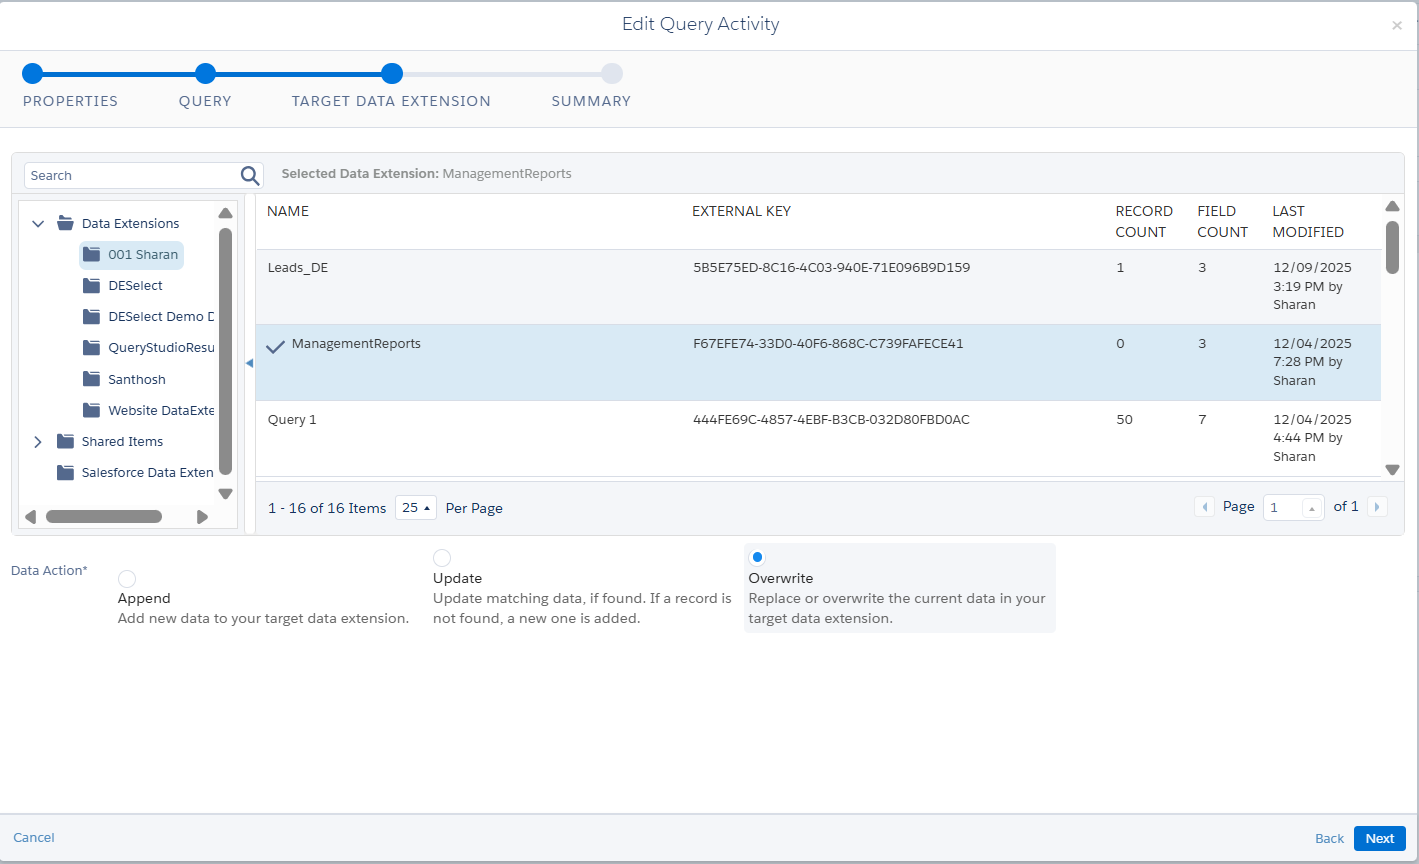1419x864 pixels.
Task: Select the Update data action
Action: point(442,558)
